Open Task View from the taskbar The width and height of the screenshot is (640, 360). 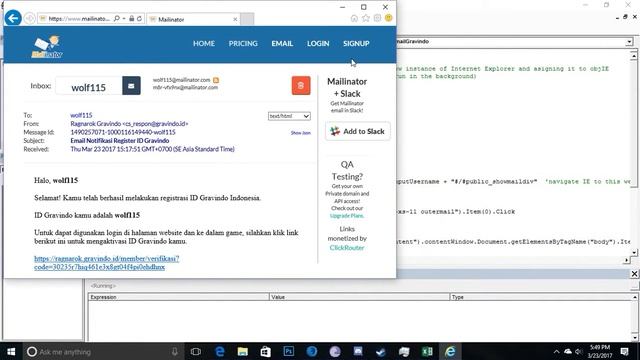(196, 351)
